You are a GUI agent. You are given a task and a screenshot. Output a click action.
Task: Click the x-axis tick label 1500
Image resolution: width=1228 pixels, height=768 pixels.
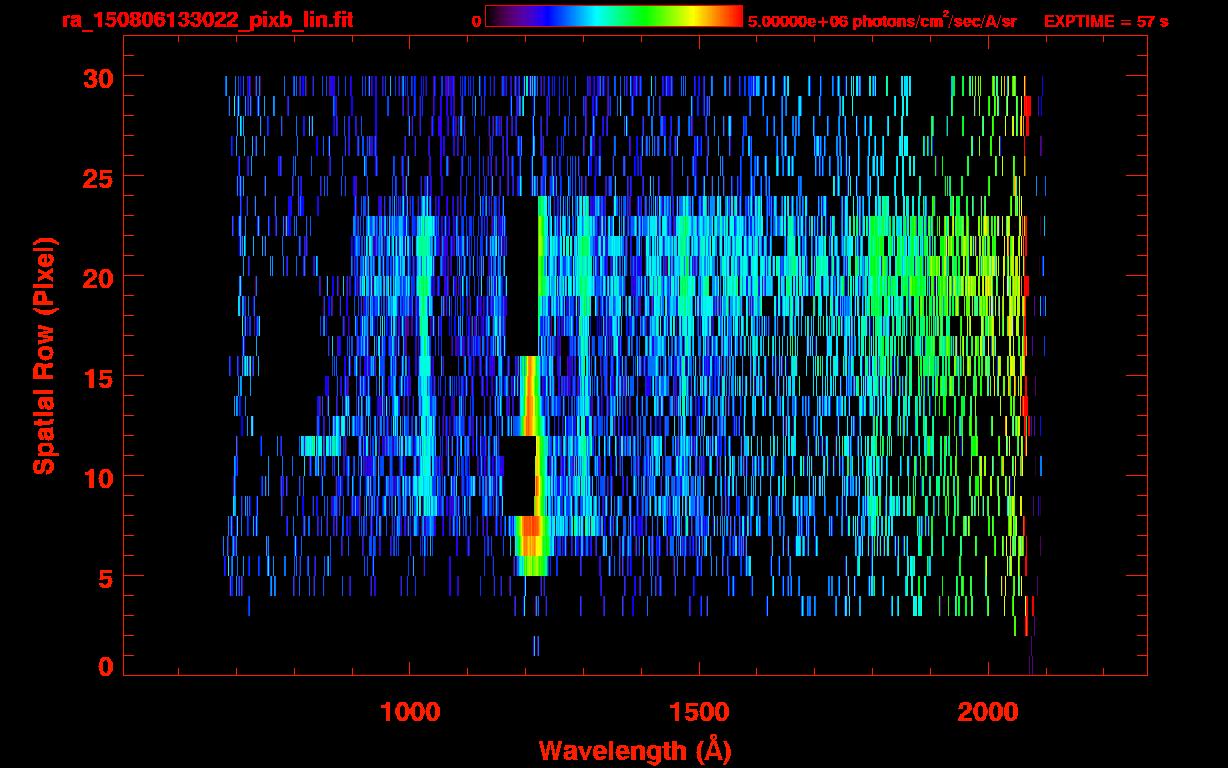coord(698,712)
